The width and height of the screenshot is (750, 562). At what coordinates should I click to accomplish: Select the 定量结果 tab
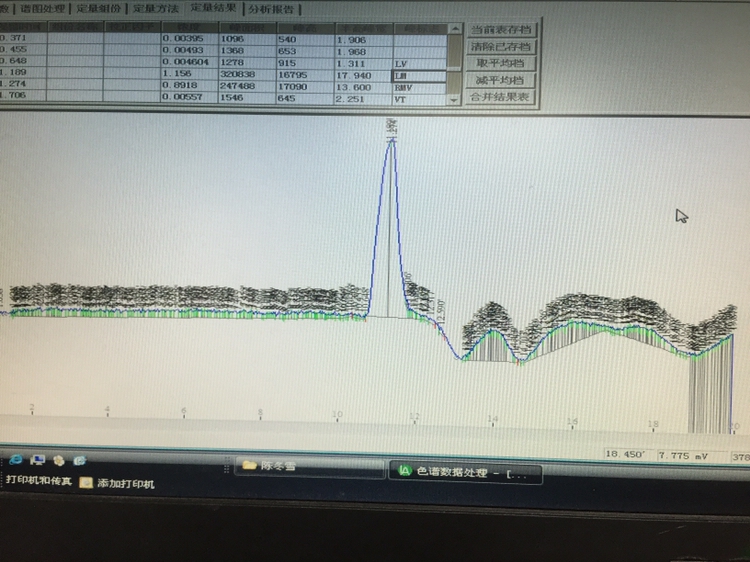pos(213,8)
